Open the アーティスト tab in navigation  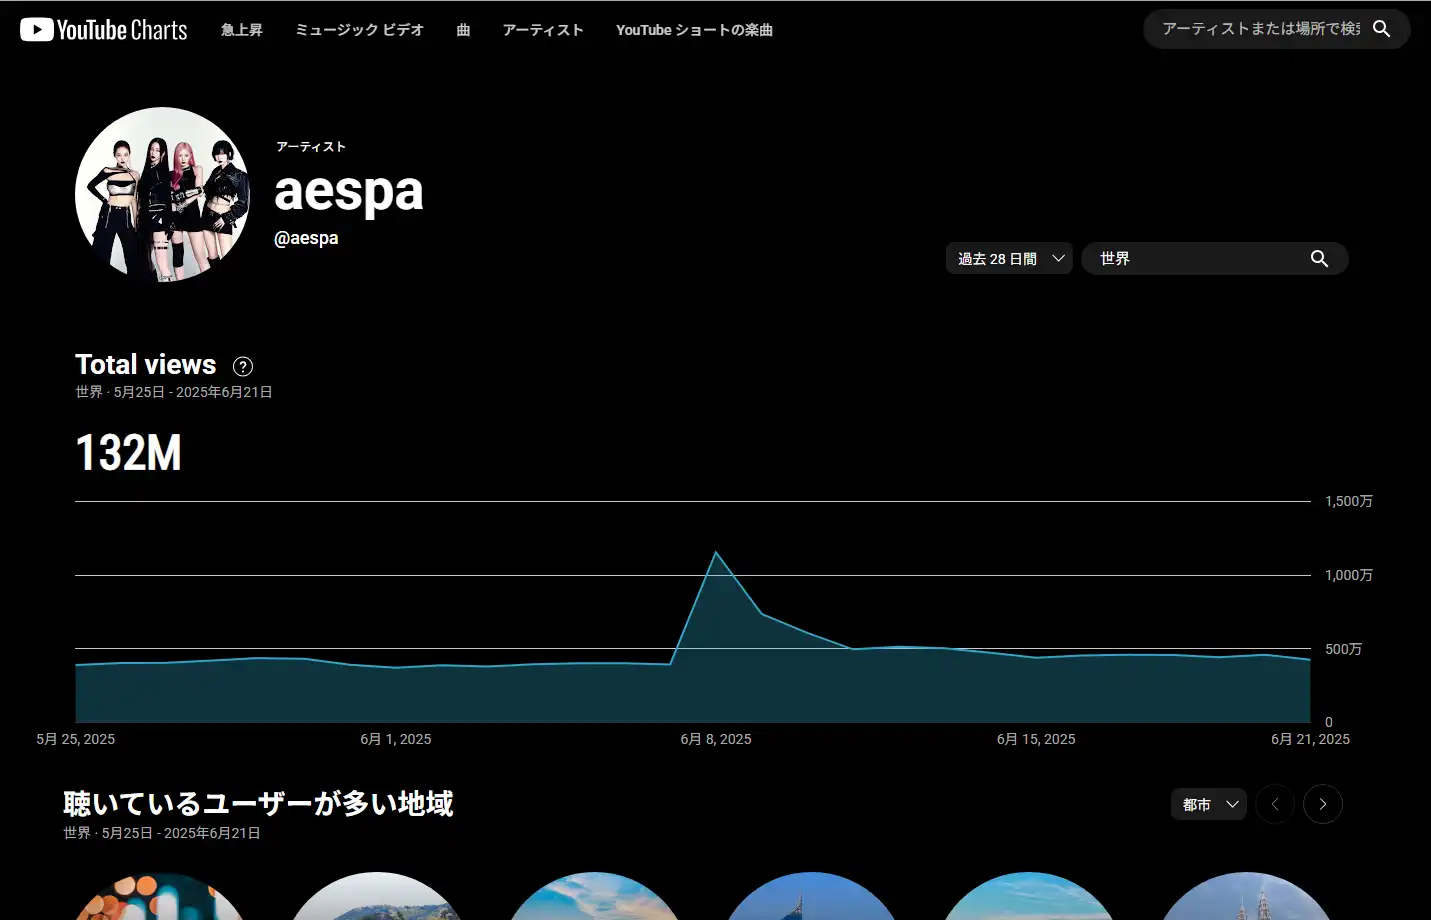click(x=543, y=30)
